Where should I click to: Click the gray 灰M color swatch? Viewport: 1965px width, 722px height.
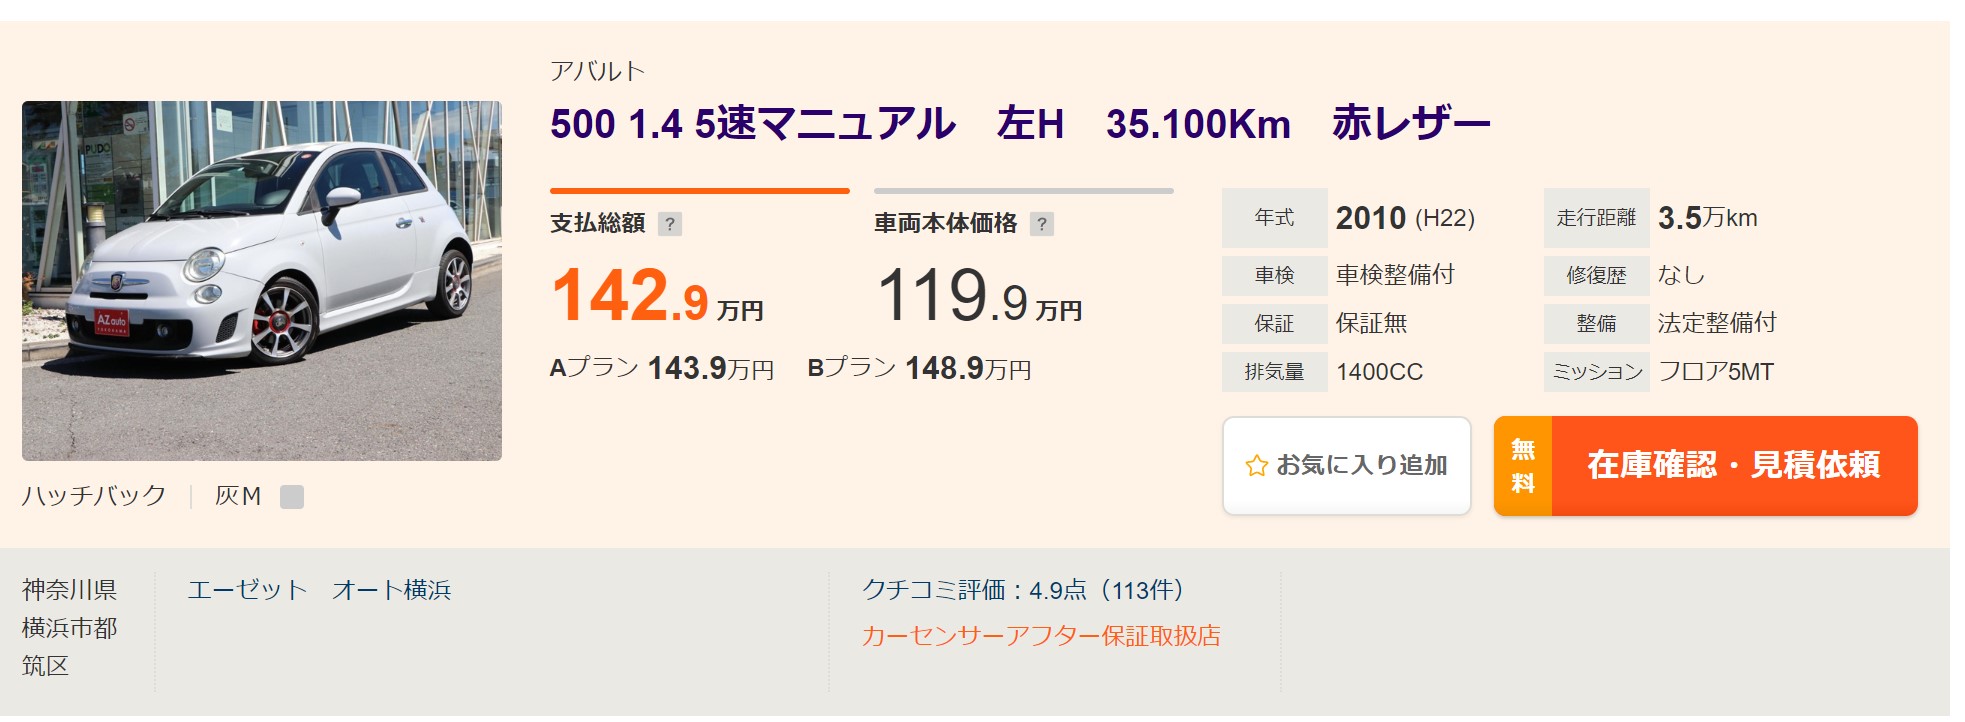(x=292, y=497)
